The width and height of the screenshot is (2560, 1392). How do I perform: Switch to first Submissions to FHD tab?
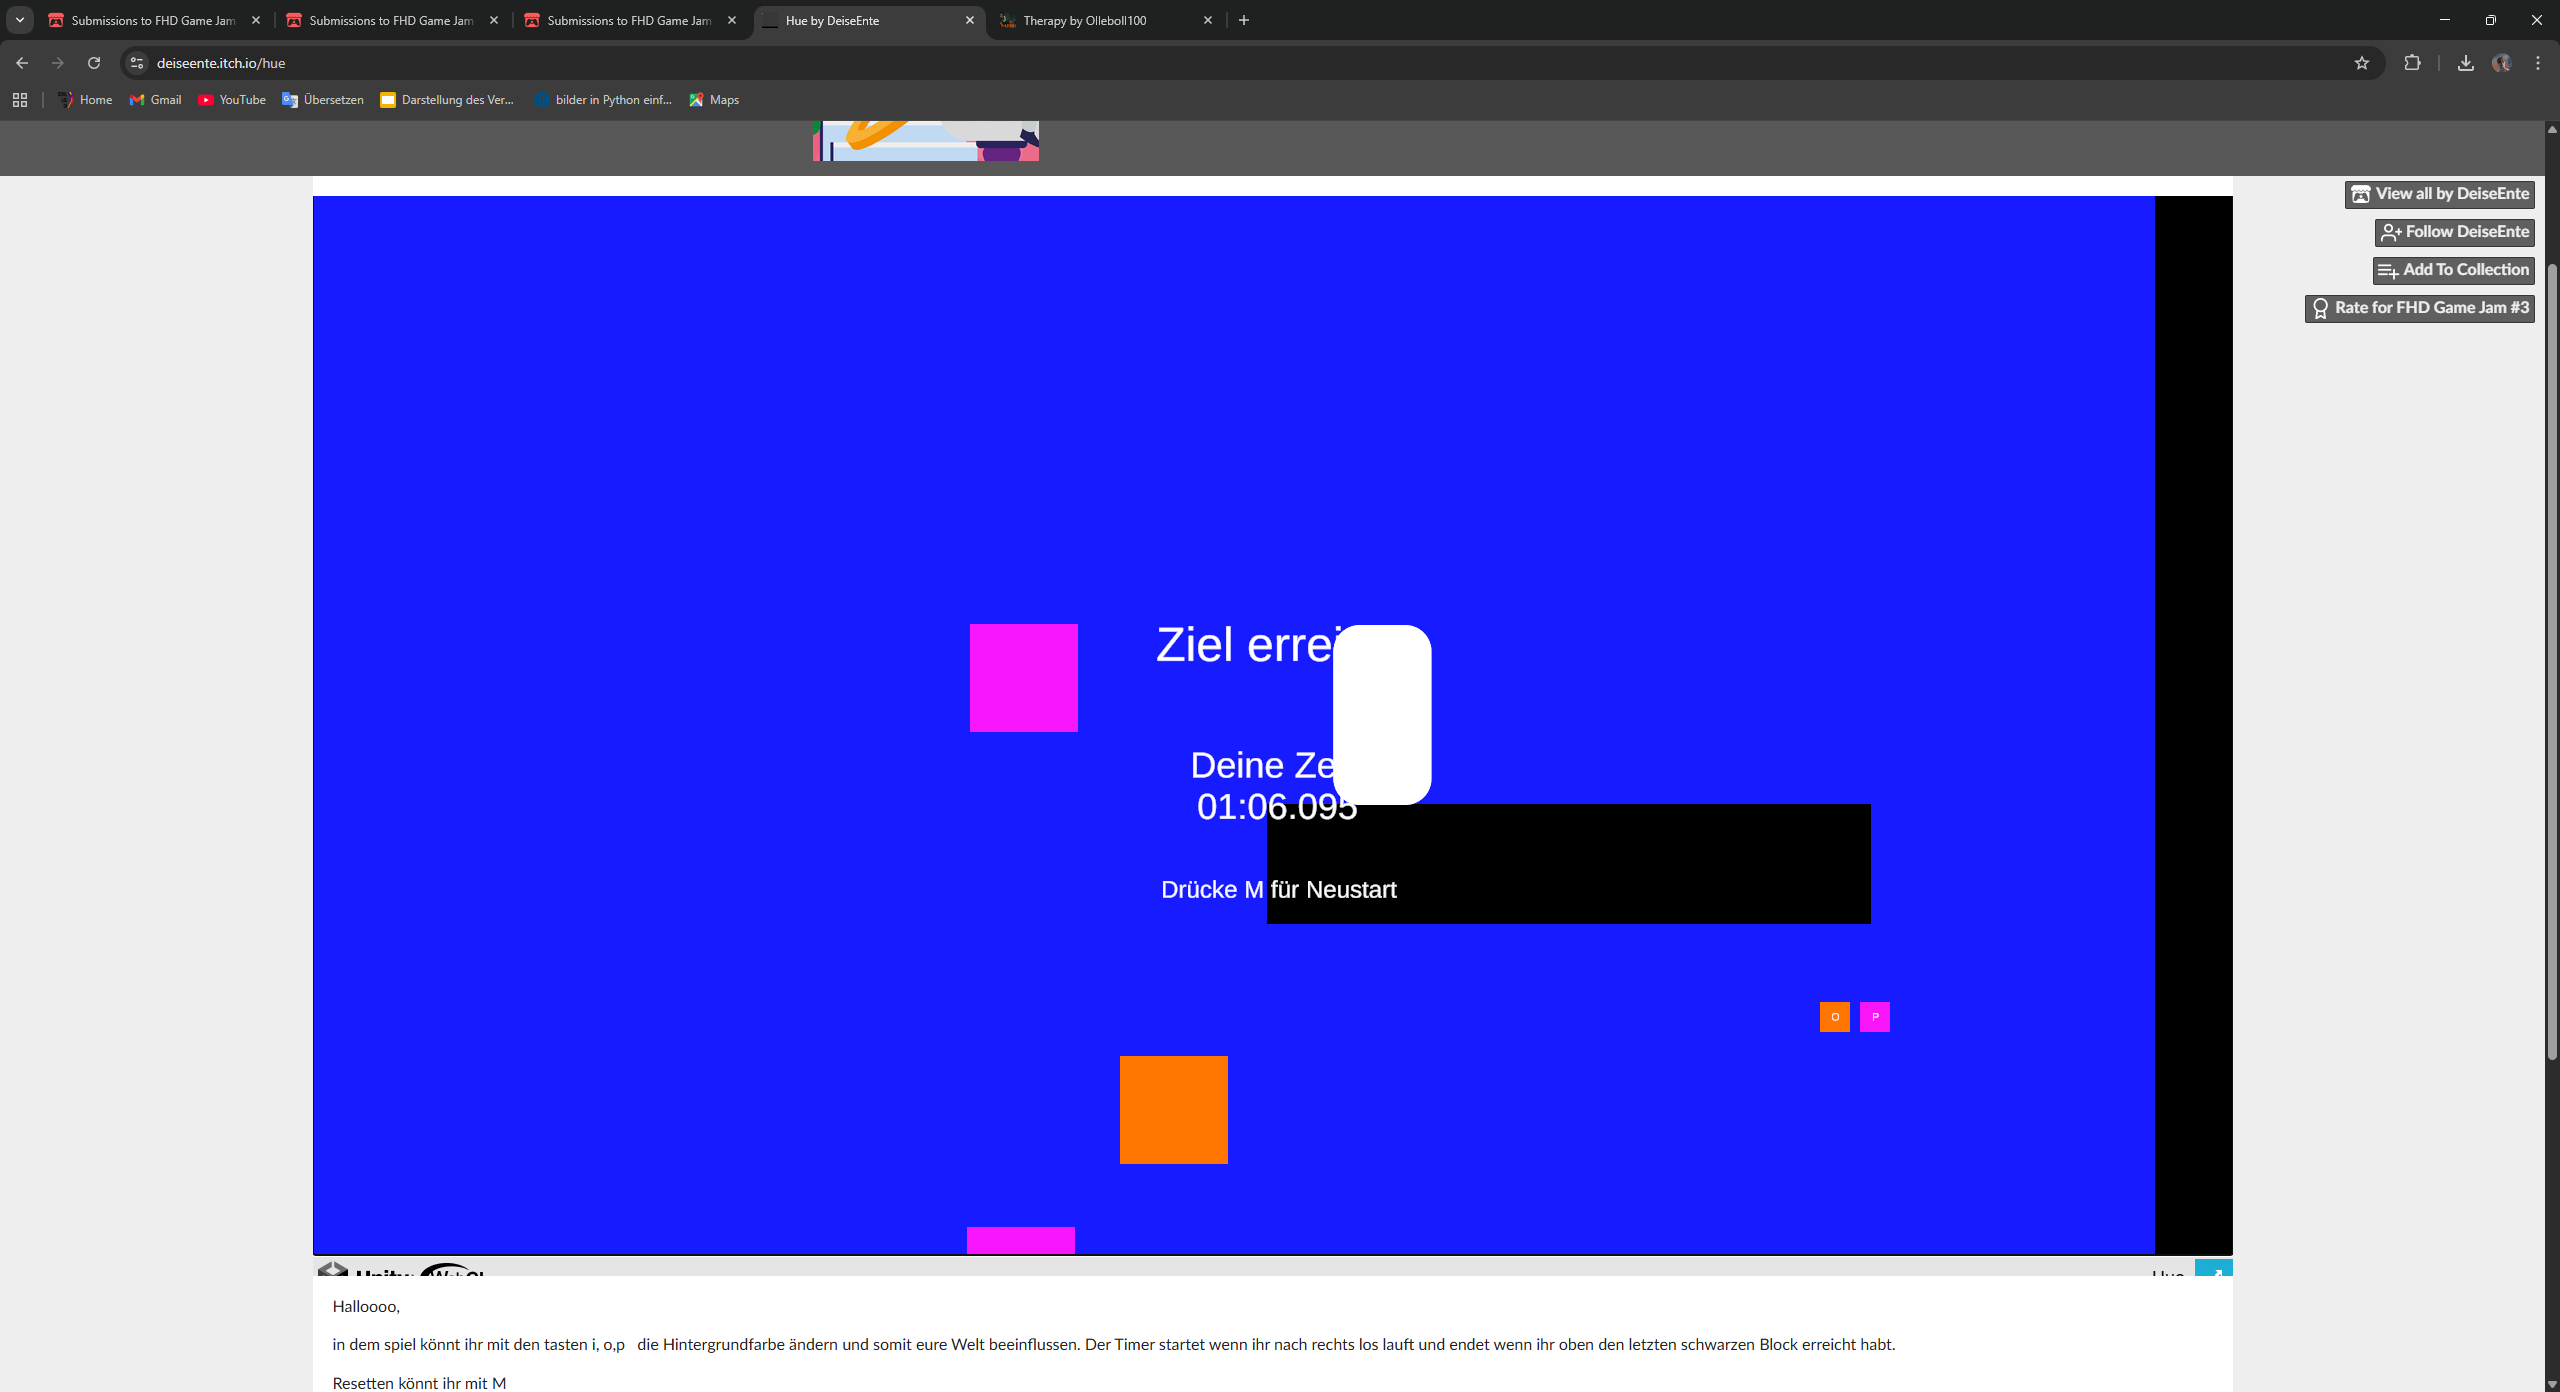[x=152, y=20]
